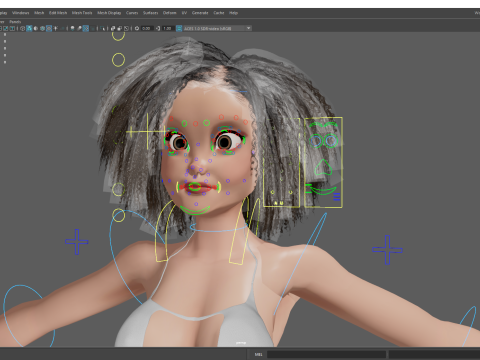Enable motion blur in viewport
The image size is (480, 360).
(x=79, y=28)
